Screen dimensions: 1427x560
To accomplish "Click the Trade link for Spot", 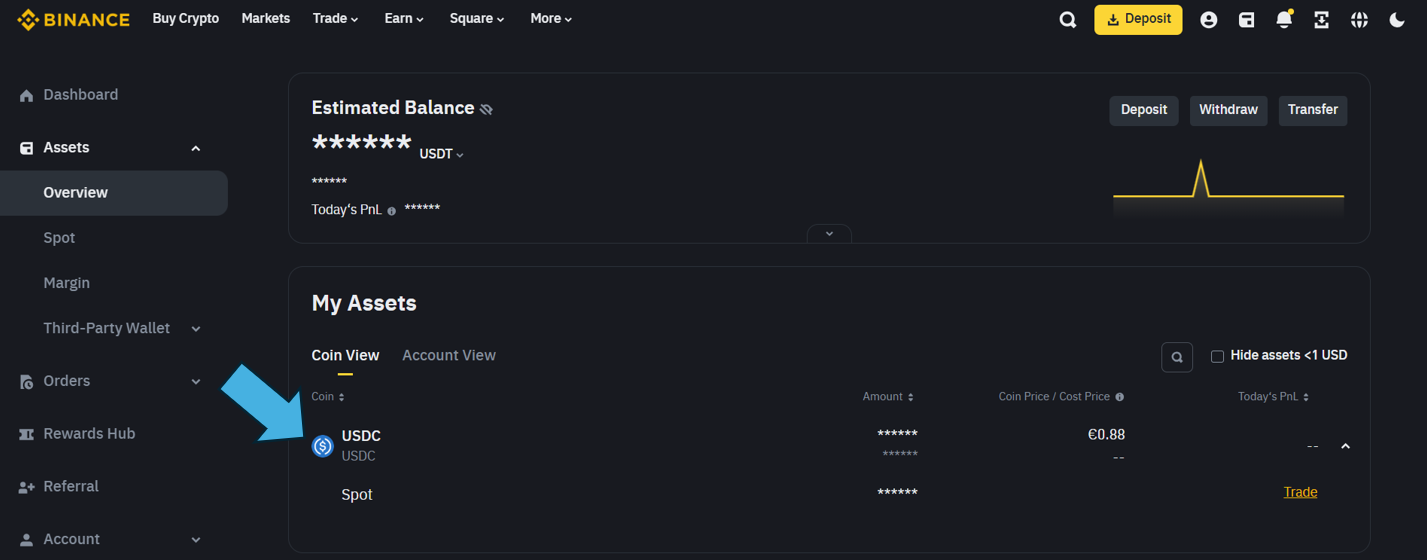I will point(1300,492).
